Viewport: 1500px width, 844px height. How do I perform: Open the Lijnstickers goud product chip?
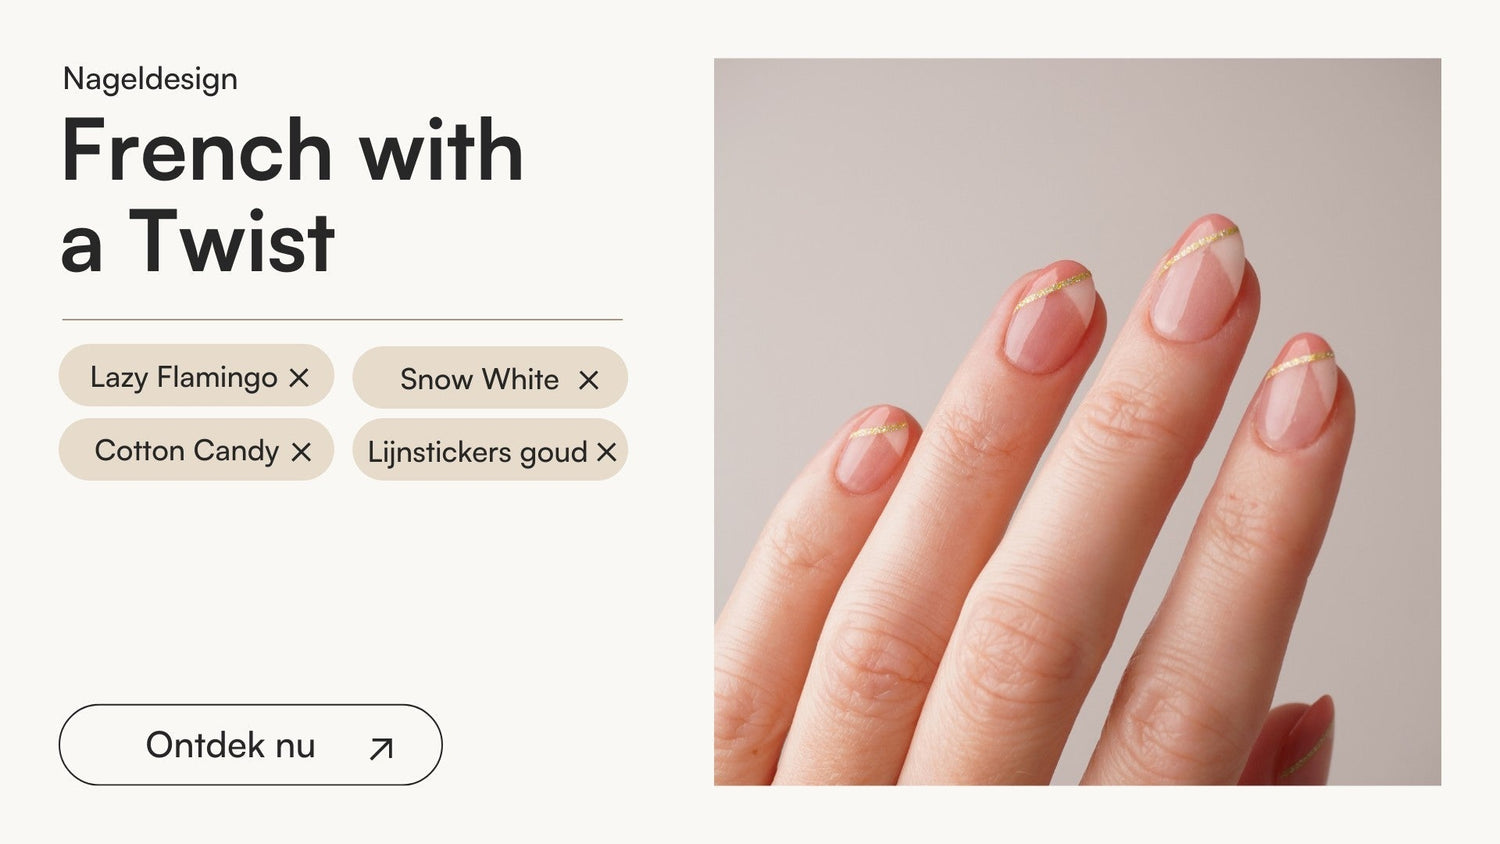click(490, 450)
